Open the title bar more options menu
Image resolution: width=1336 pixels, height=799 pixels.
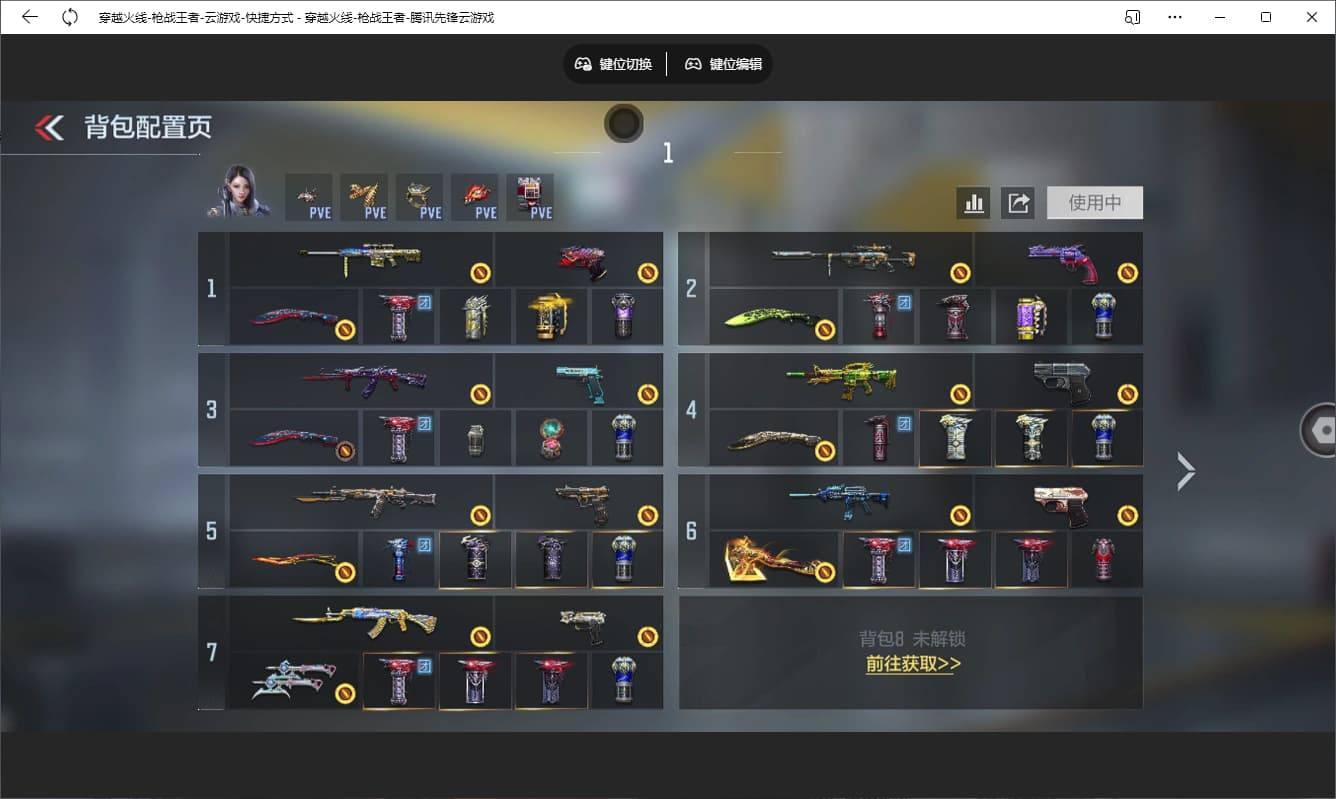[x=1175, y=17]
